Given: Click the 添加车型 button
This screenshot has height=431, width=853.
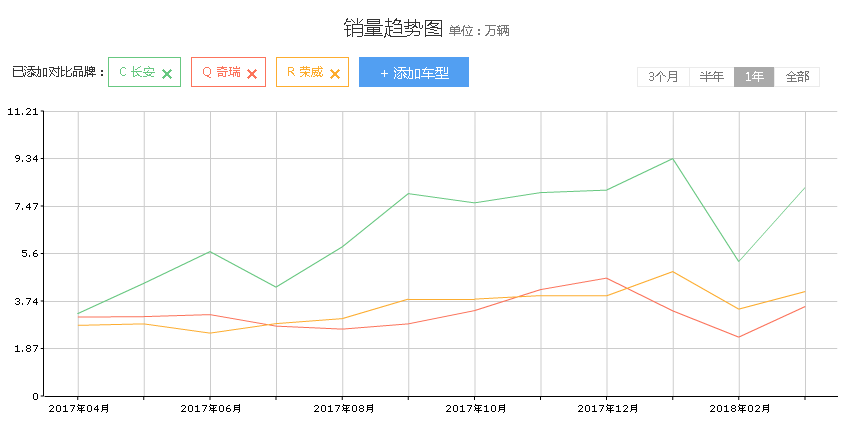Looking at the screenshot, I should click(x=414, y=73).
